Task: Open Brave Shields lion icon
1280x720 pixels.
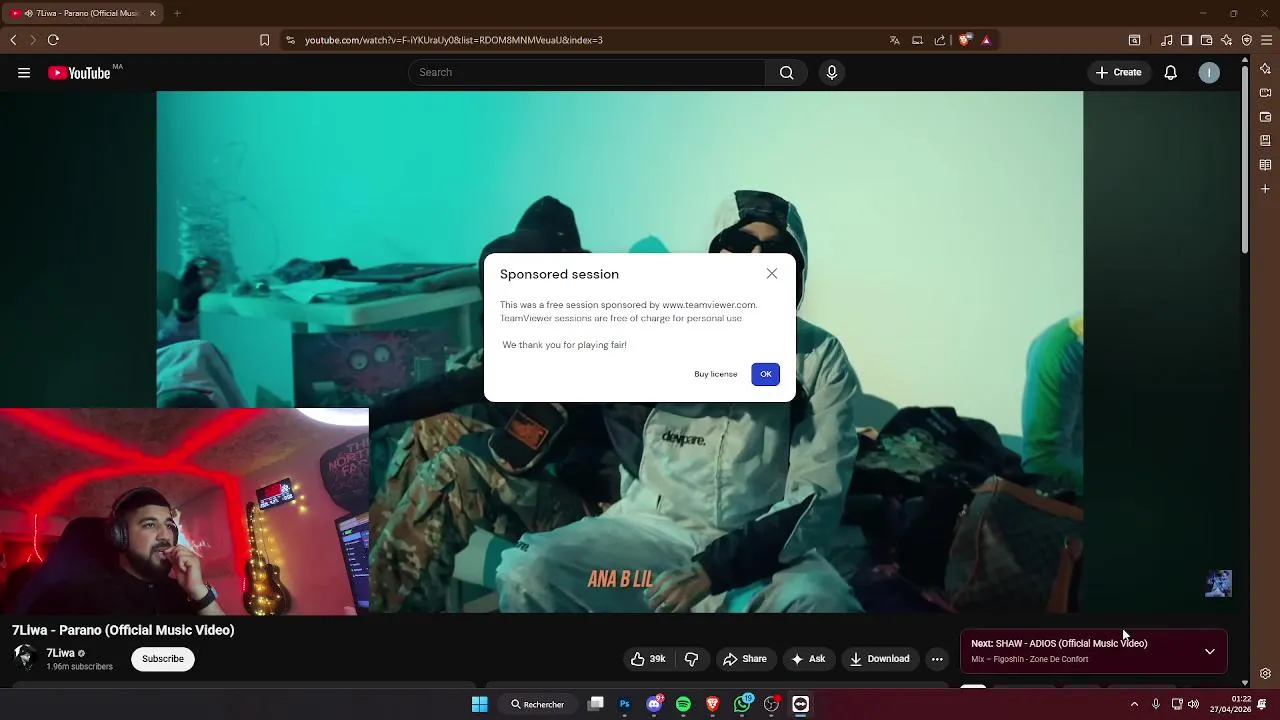Action: click(964, 40)
